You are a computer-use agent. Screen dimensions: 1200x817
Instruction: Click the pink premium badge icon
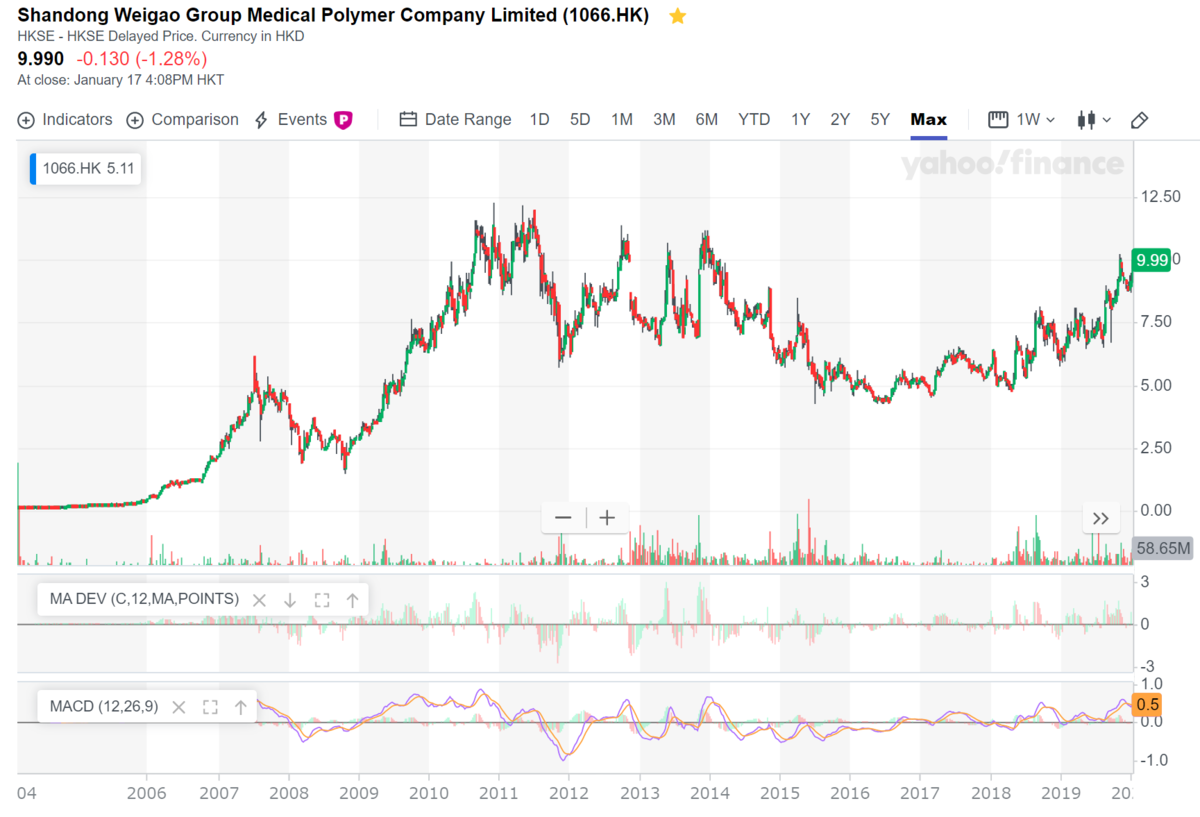[343, 120]
